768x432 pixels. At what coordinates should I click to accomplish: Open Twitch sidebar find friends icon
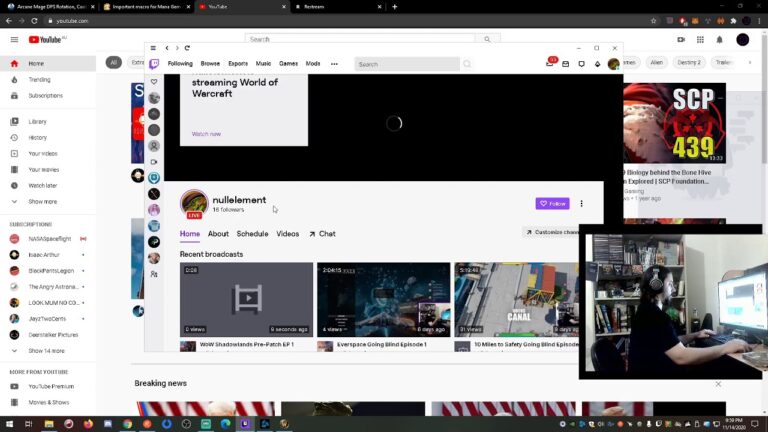point(154,274)
